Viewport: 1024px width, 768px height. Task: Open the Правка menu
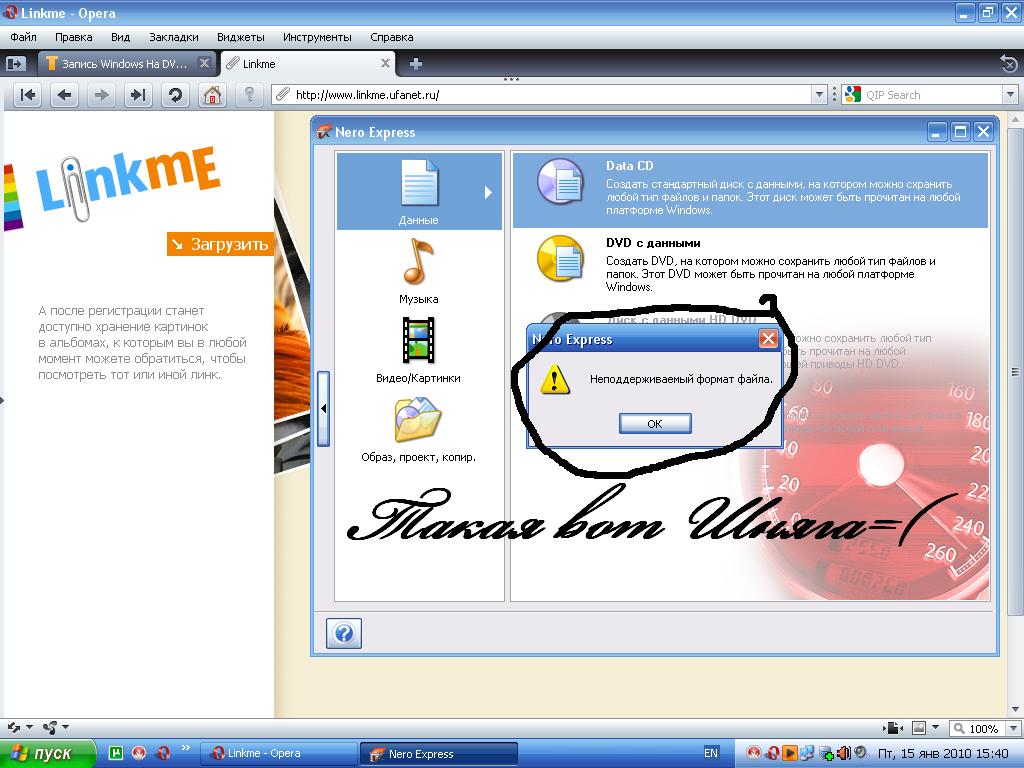pyautogui.click(x=73, y=37)
